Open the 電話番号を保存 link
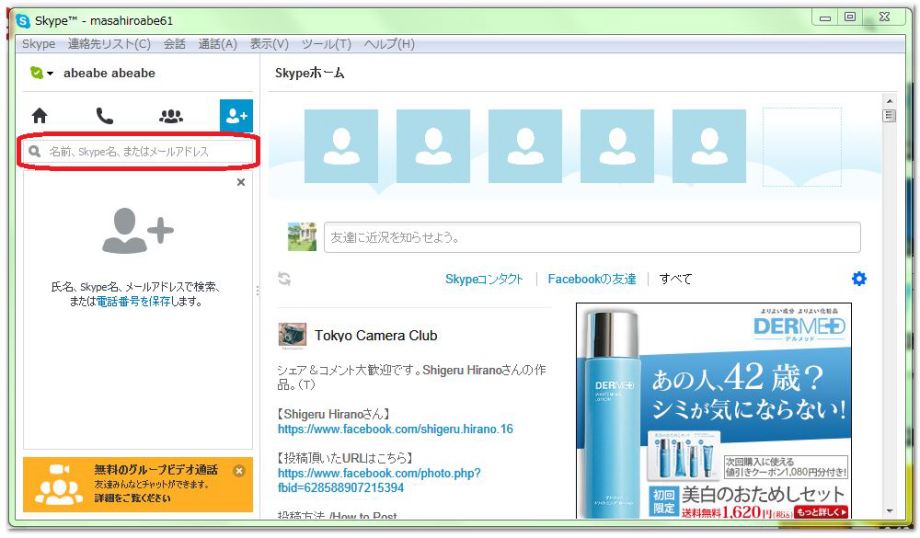Viewport: 920px width, 538px height. tap(133, 302)
